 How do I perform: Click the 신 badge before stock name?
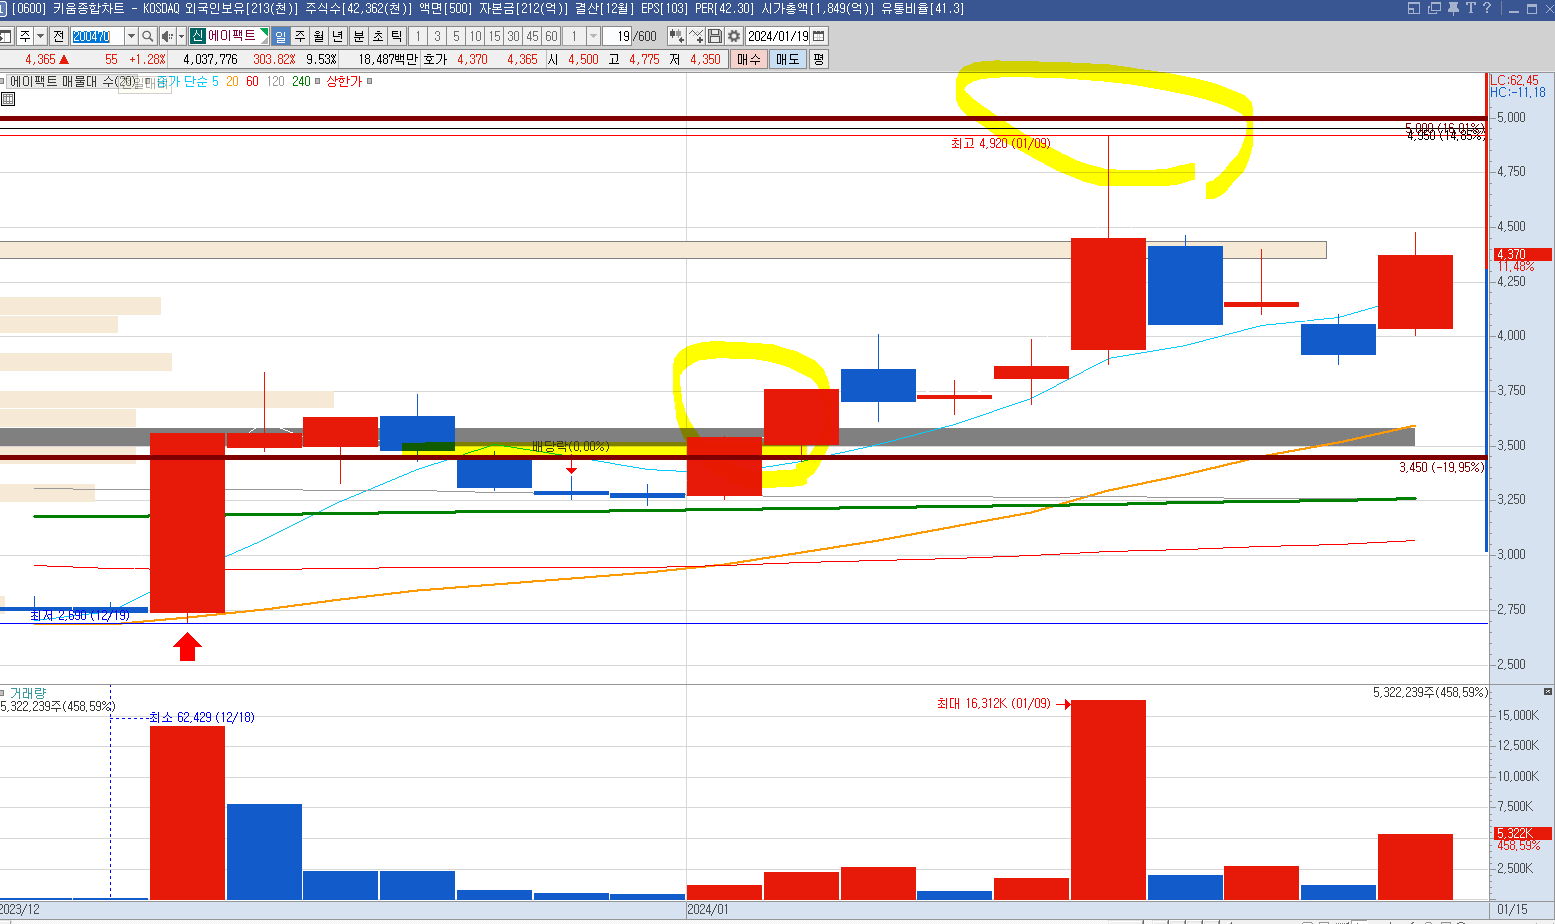tap(198, 36)
